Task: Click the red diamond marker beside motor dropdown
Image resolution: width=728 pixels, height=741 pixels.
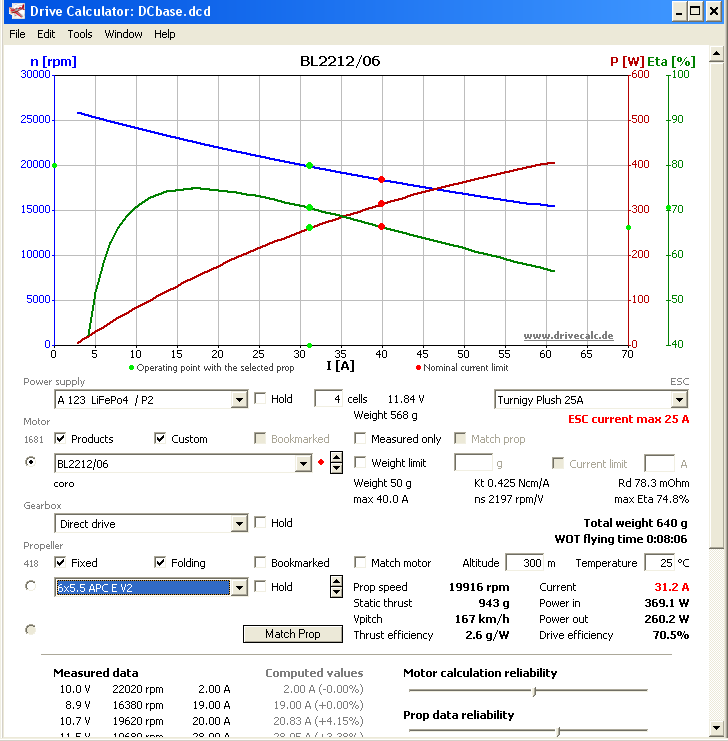Action: tap(321, 464)
